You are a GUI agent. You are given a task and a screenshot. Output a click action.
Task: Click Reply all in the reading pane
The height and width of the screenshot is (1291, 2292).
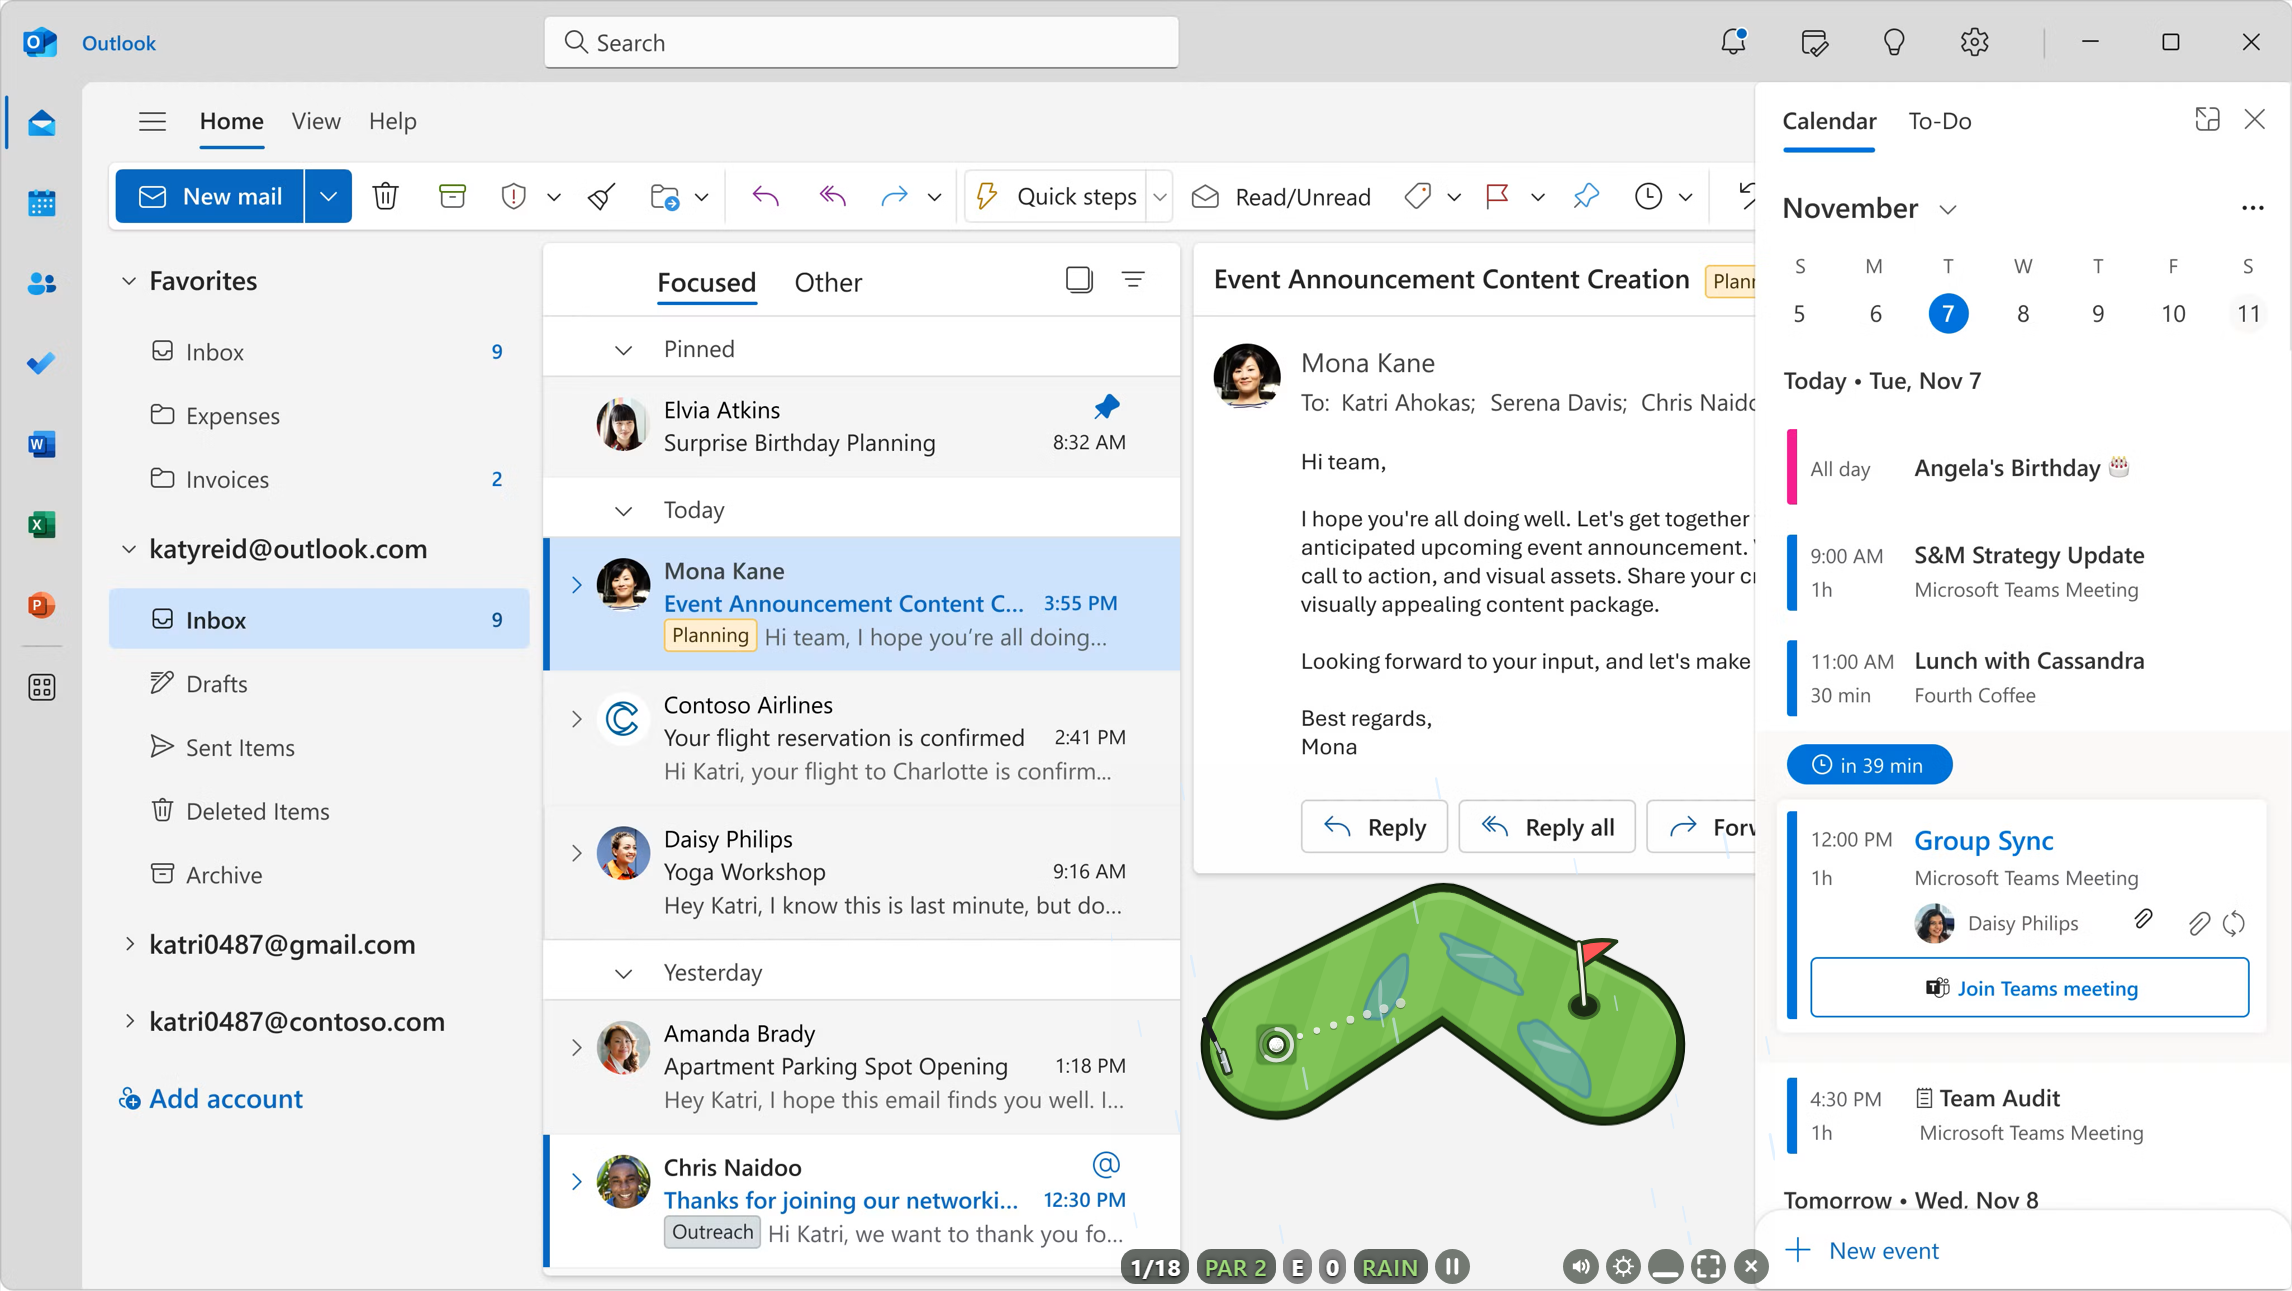tap(1546, 827)
